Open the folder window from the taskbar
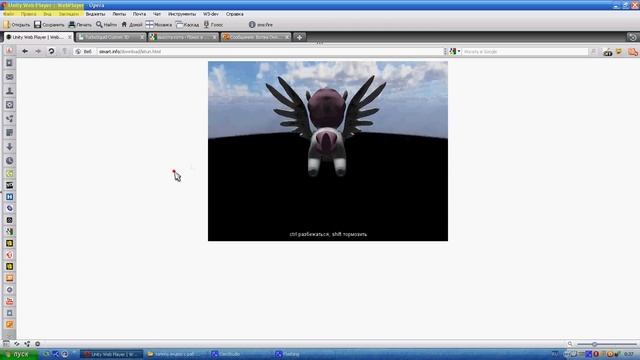640x360 pixels. tap(176, 354)
